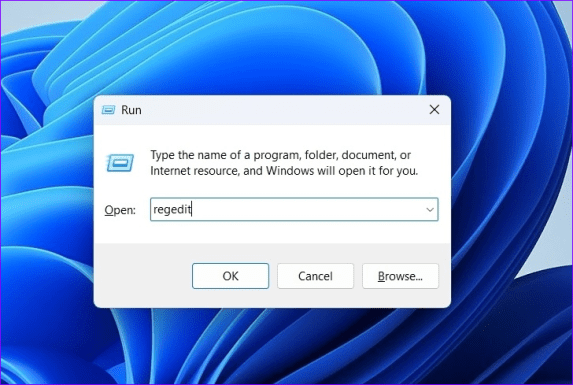Click the Open: label
The height and width of the screenshot is (385, 573).
(120, 210)
